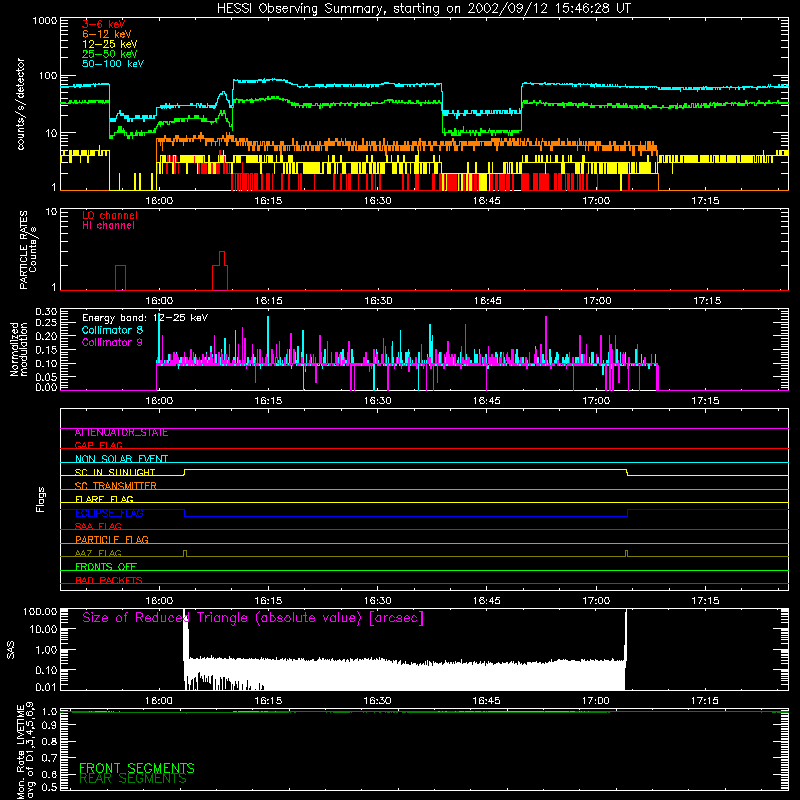Click the 1000 tick label on counts axis
800x800 pixels.
pos(44,21)
